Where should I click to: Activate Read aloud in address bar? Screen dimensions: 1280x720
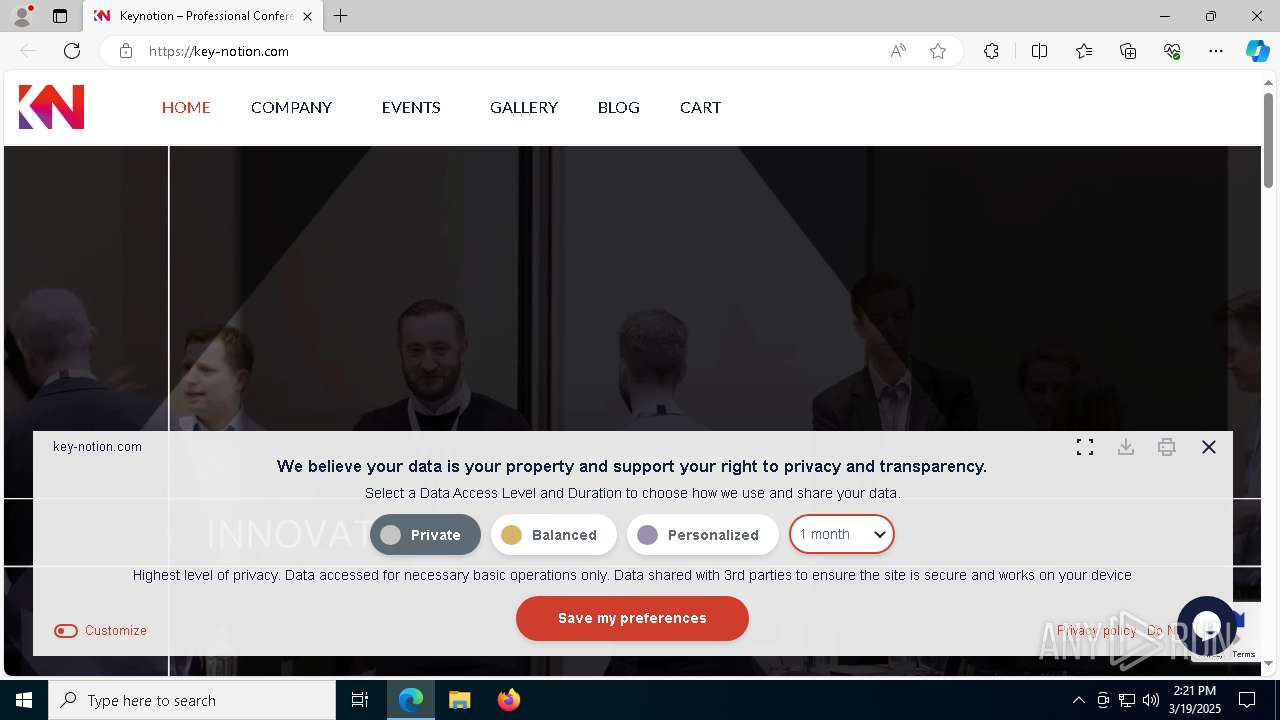pyautogui.click(x=898, y=51)
